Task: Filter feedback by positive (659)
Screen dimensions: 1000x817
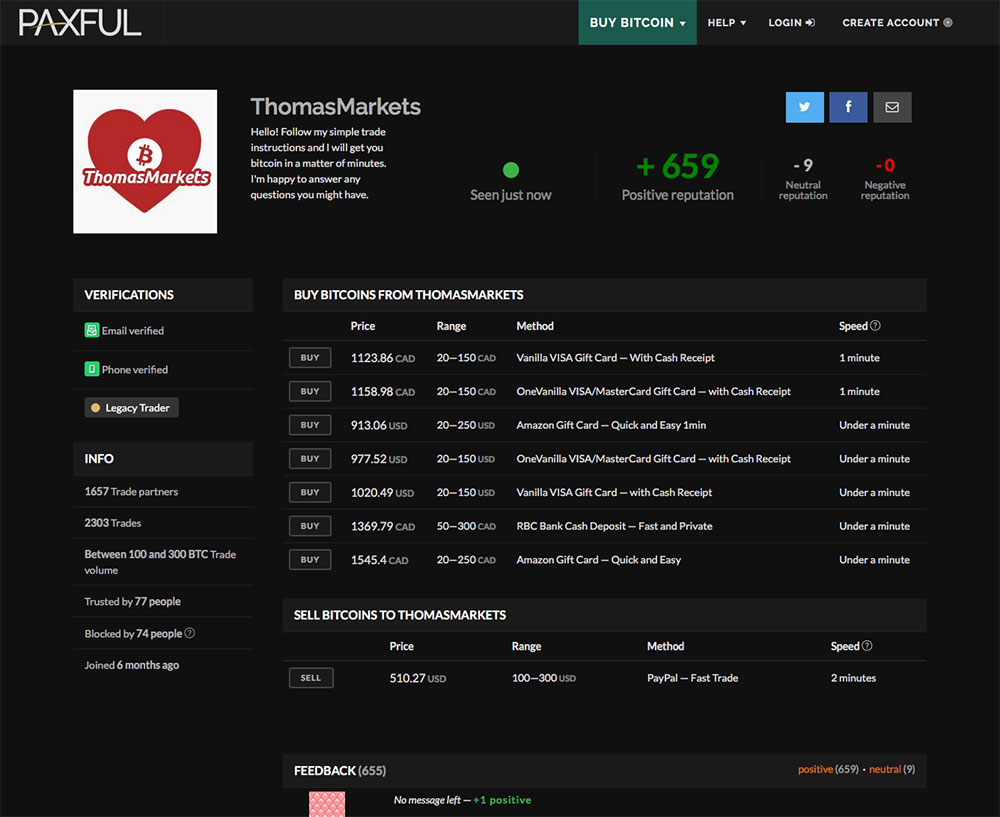Action: point(828,769)
